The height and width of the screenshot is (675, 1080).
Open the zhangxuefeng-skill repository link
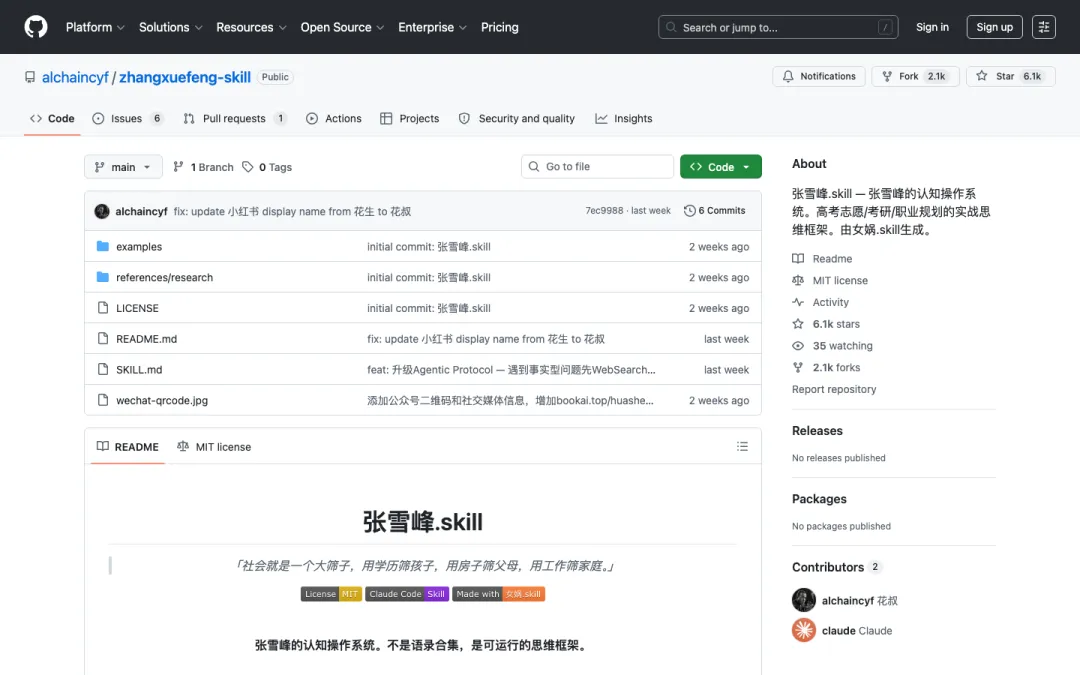point(185,77)
